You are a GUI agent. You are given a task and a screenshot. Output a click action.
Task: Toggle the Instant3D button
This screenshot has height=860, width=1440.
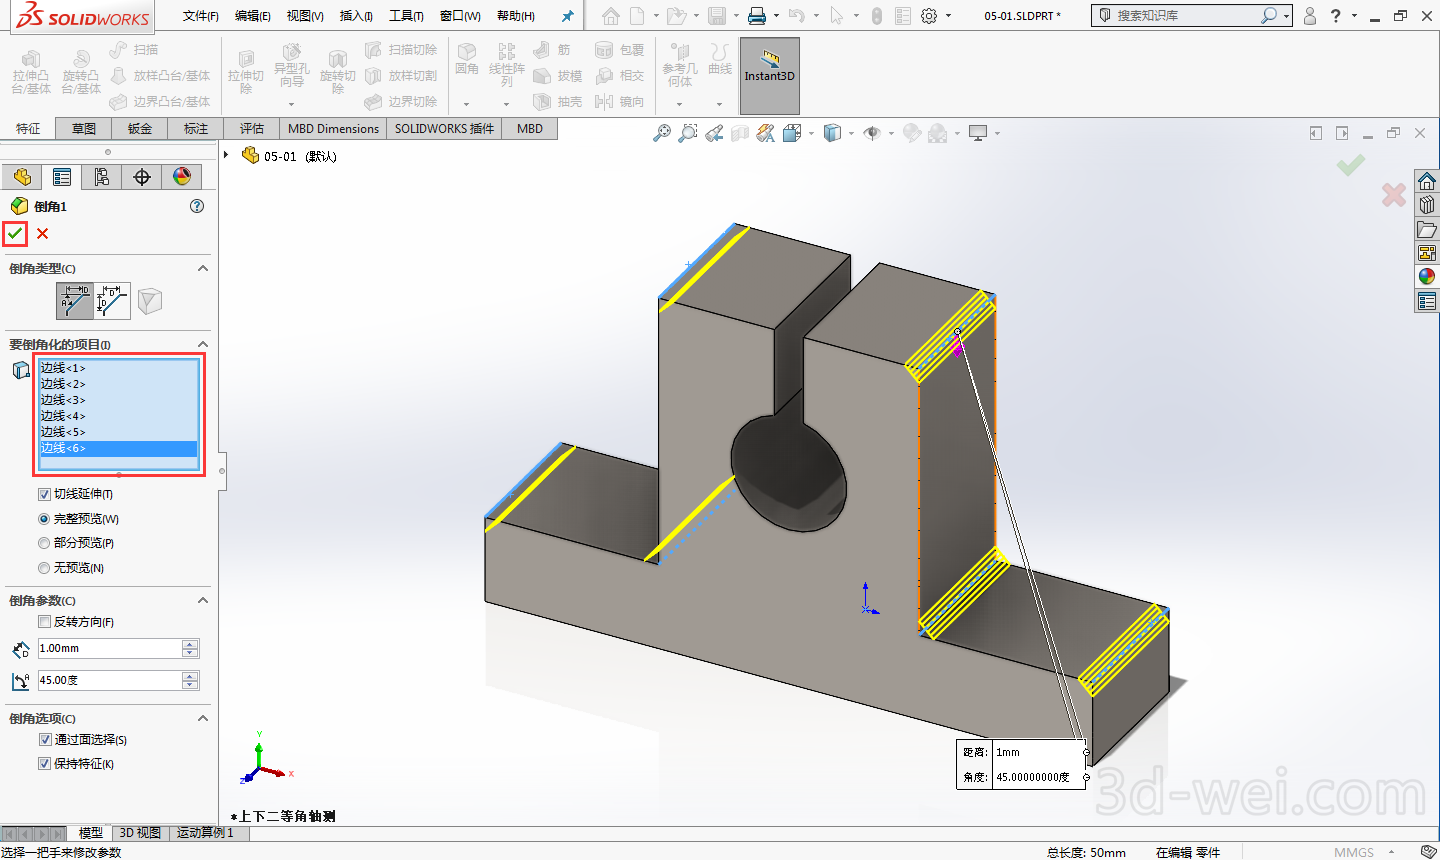click(769, 75)
